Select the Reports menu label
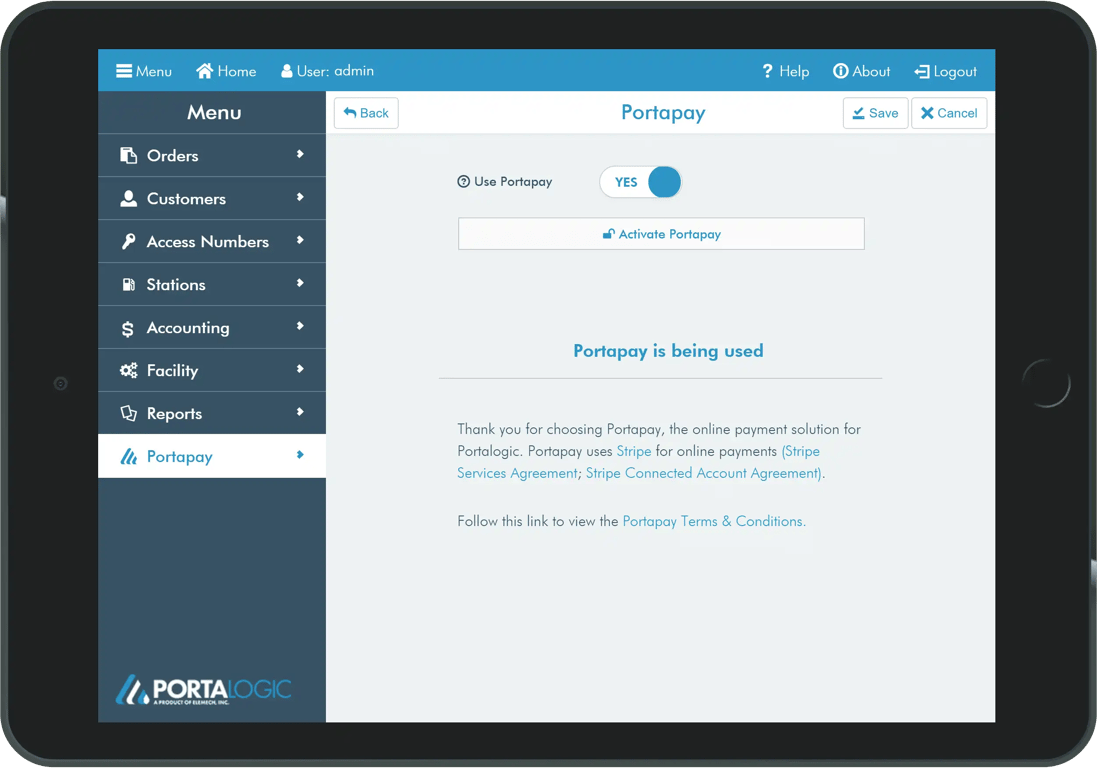Screen dimensions: 1097x768 (174, 414)
